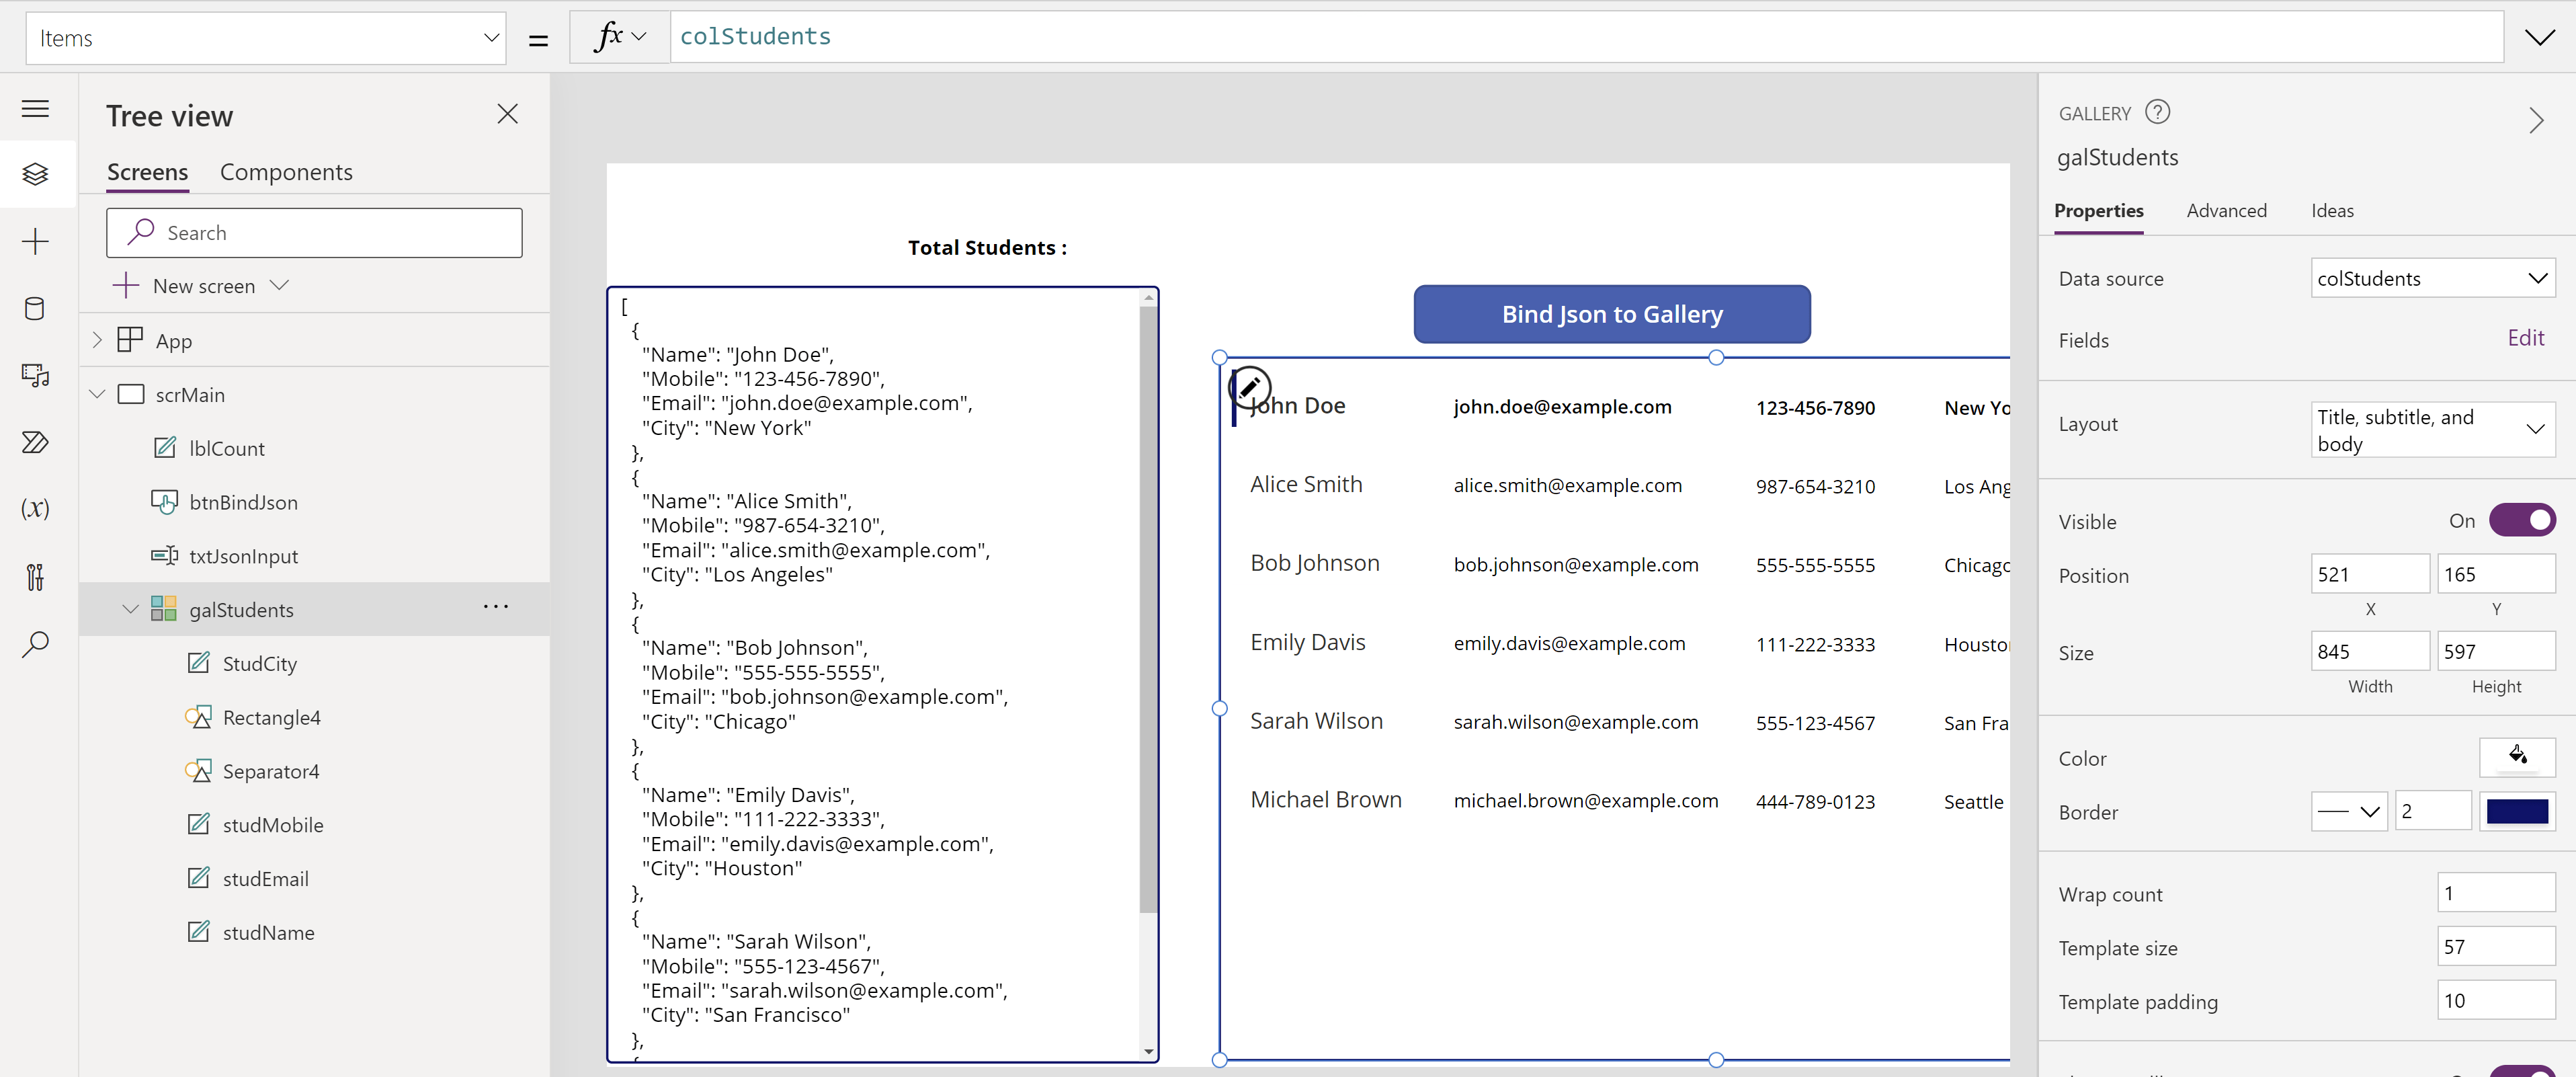The width and height of the screenshot is (2576, 1077).
Task: Open the Data source colStudents dropdown
Action: coord(2432,278)
